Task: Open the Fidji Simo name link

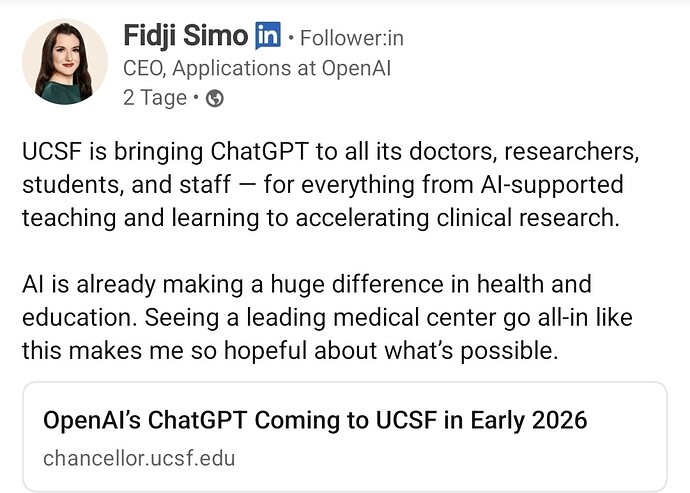Action: (185, 37)
